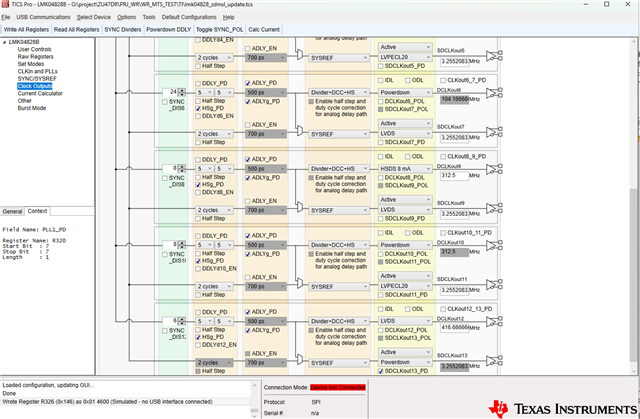640x419 pixels.
Task: Open the 500 ps analog delay dropdown for DCLKout10
Action: click(265, 245)
